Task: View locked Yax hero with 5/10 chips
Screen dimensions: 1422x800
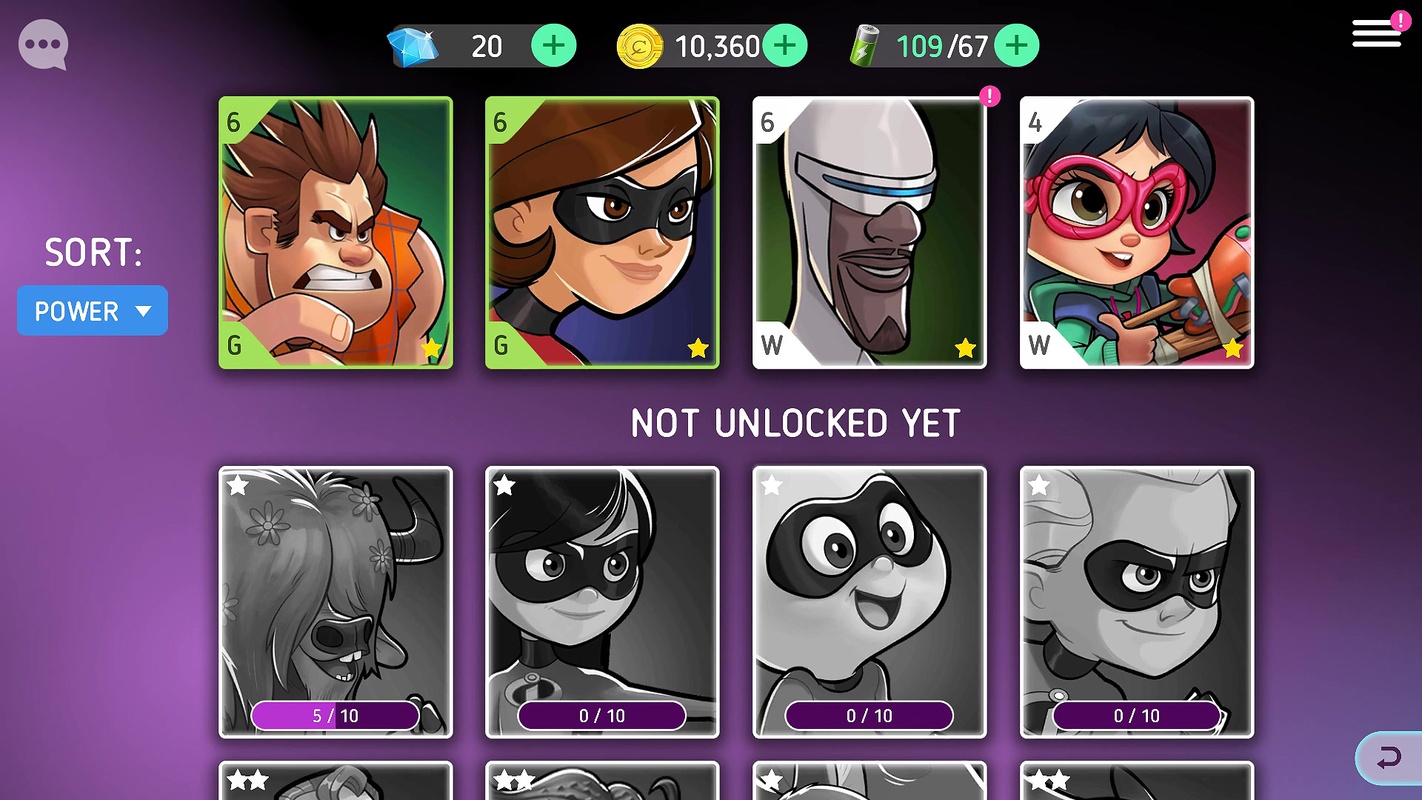Action: tap(336, 602)
